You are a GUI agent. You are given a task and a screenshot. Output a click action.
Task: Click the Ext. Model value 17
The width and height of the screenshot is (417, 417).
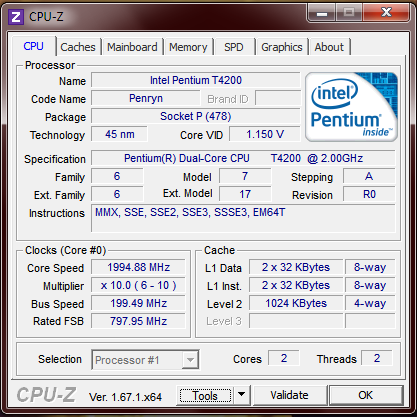245,194
